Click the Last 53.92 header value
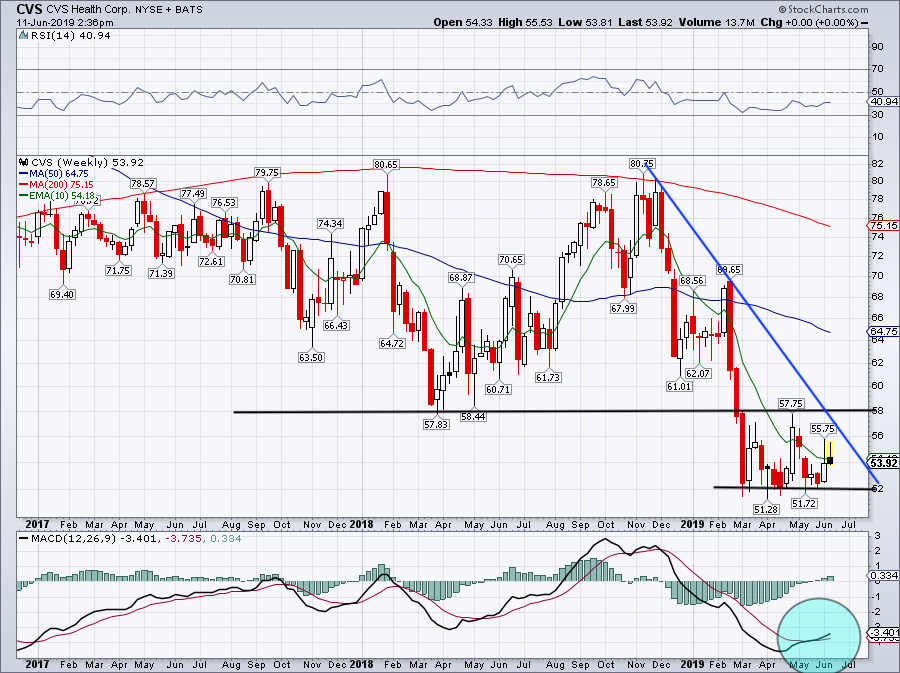This screenshot has width=900, height=673. click(646, 22)
